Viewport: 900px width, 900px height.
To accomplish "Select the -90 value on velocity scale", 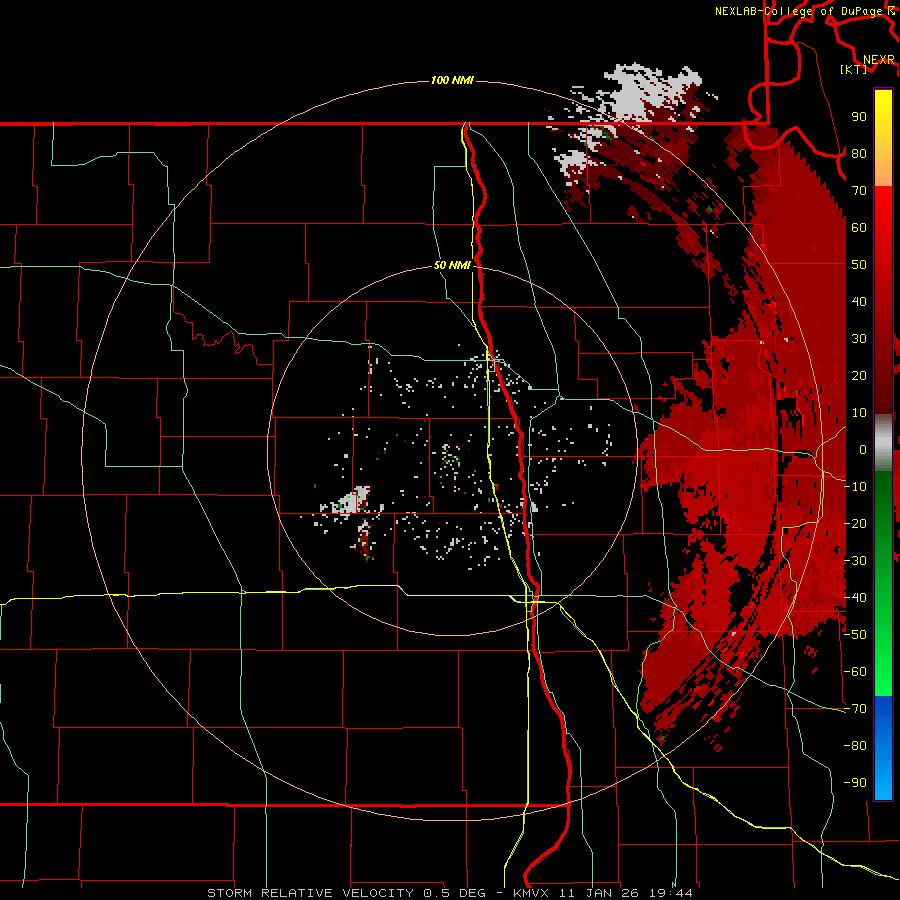I will pyautogui.click(x=855, y=783).
